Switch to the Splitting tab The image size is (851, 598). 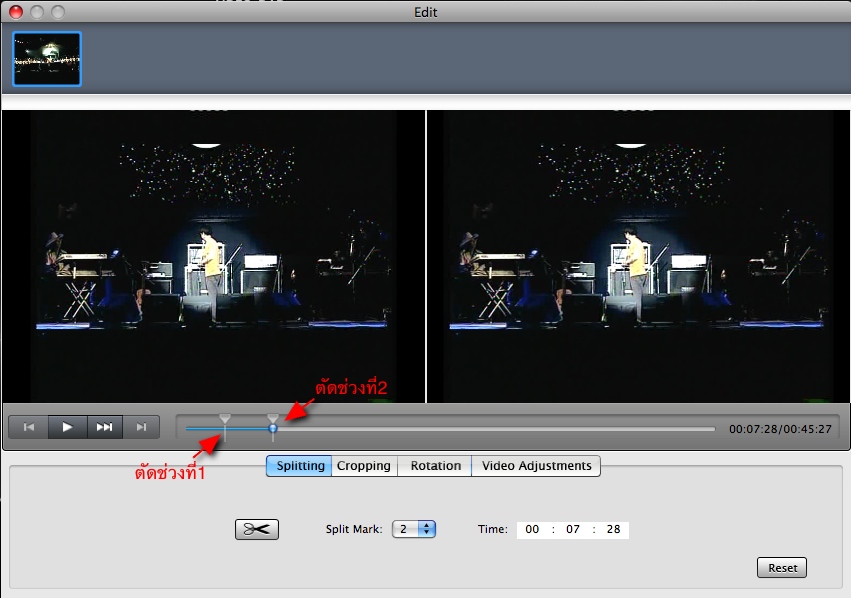click(299, 466)
